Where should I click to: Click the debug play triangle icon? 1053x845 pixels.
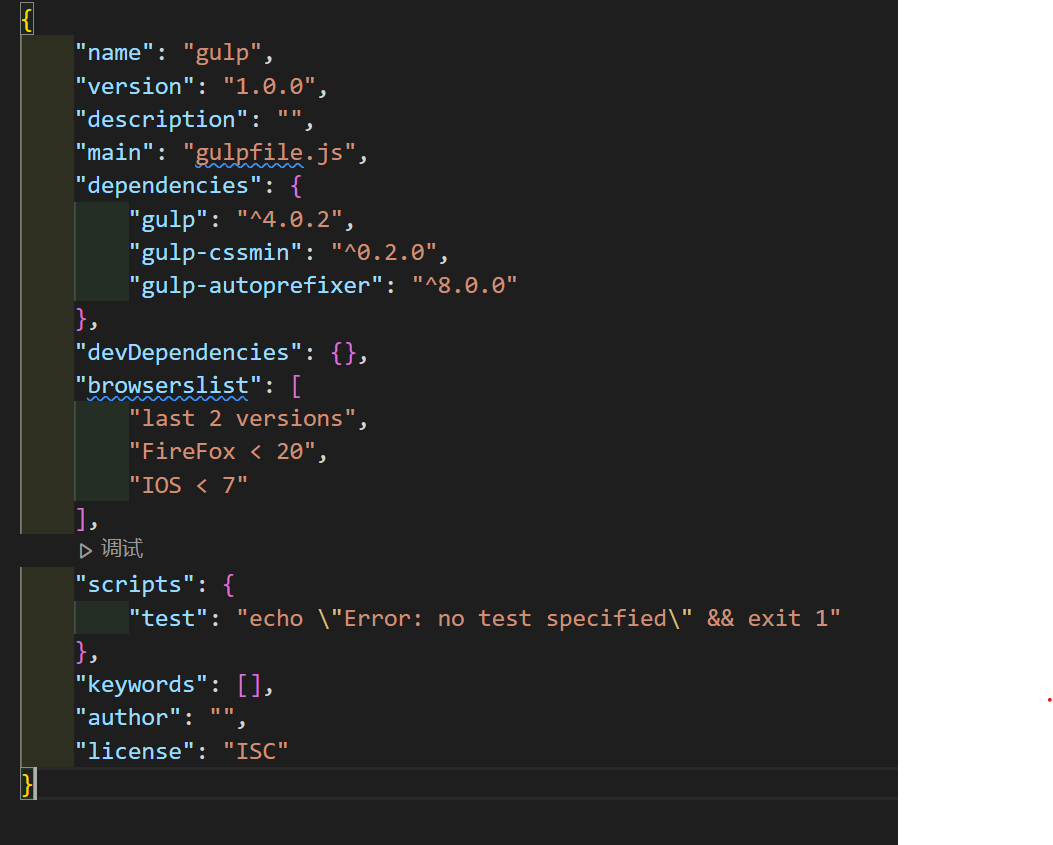point(85,551)
